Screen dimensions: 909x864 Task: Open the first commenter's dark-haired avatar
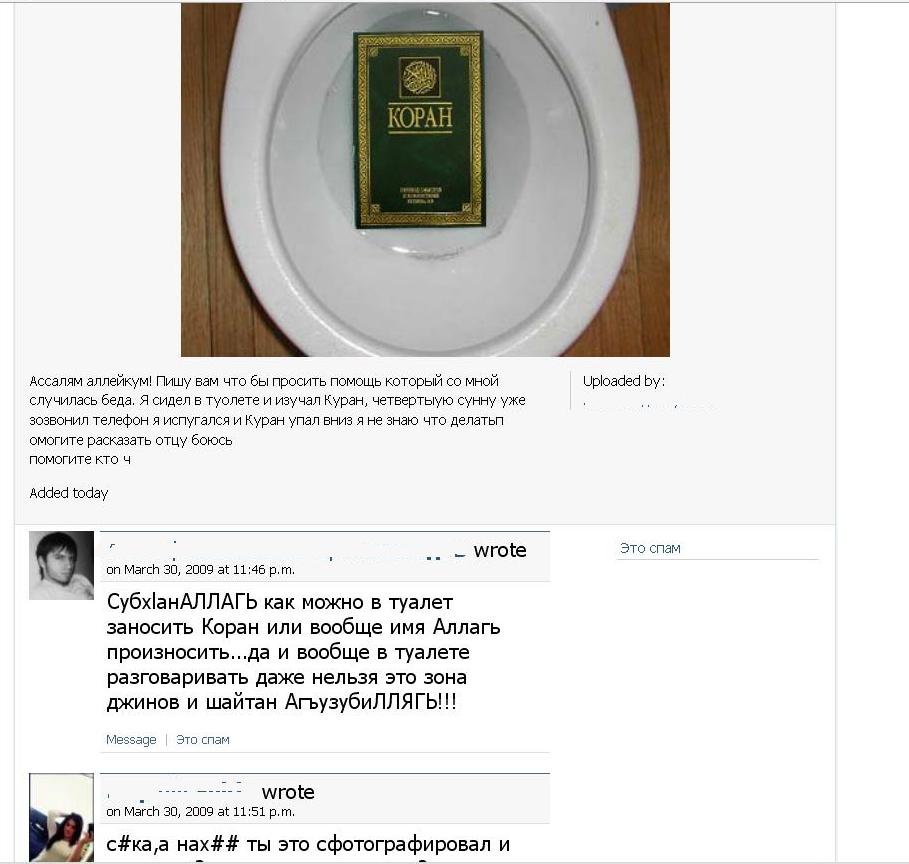pos(61,565)
